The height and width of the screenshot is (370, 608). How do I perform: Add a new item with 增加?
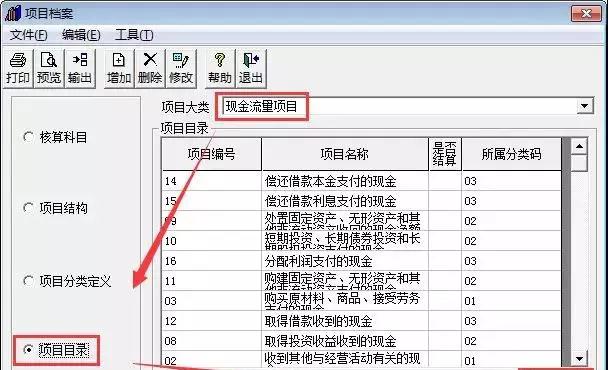(119, 69)
